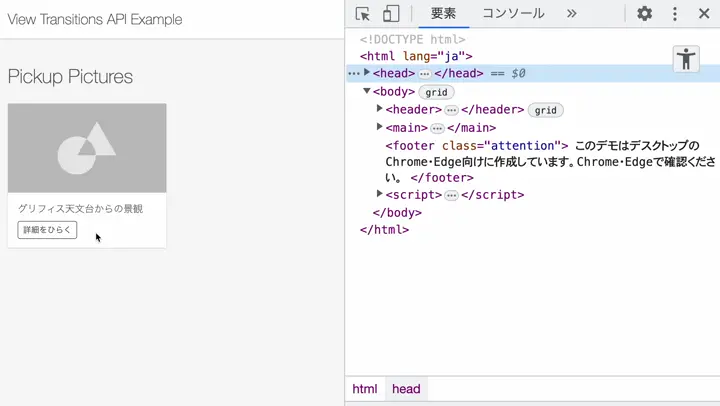Open the DevTools three-dot menu

(x=675, y=14)
